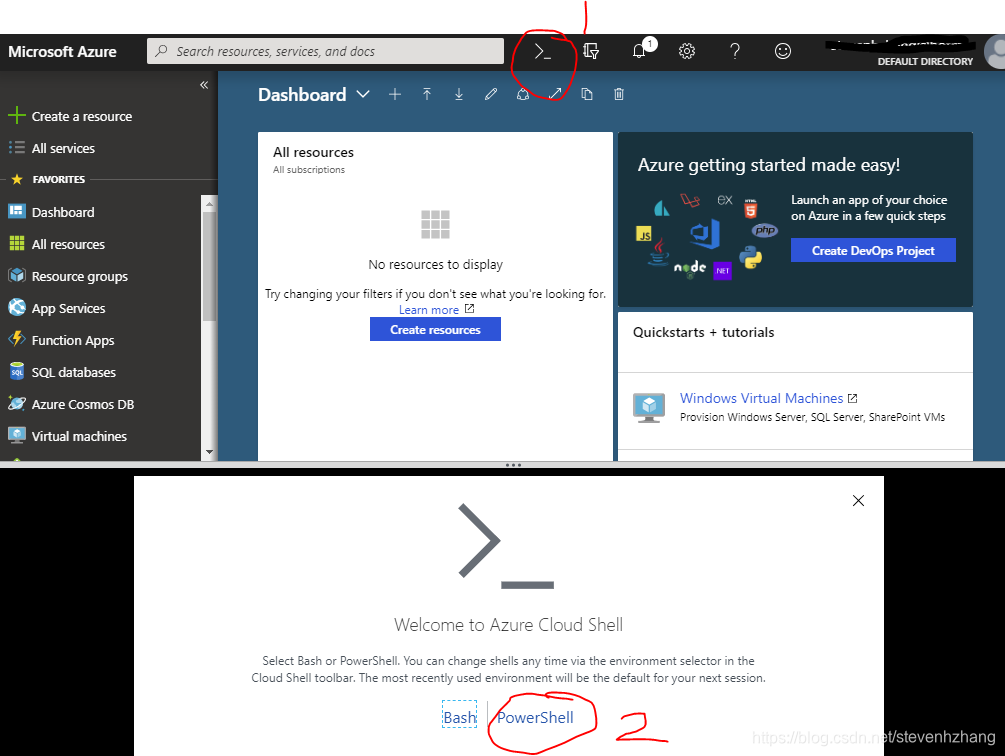Click the DEFAULT DIRECTORY label

pyautogui.click(x=925, y=62)
